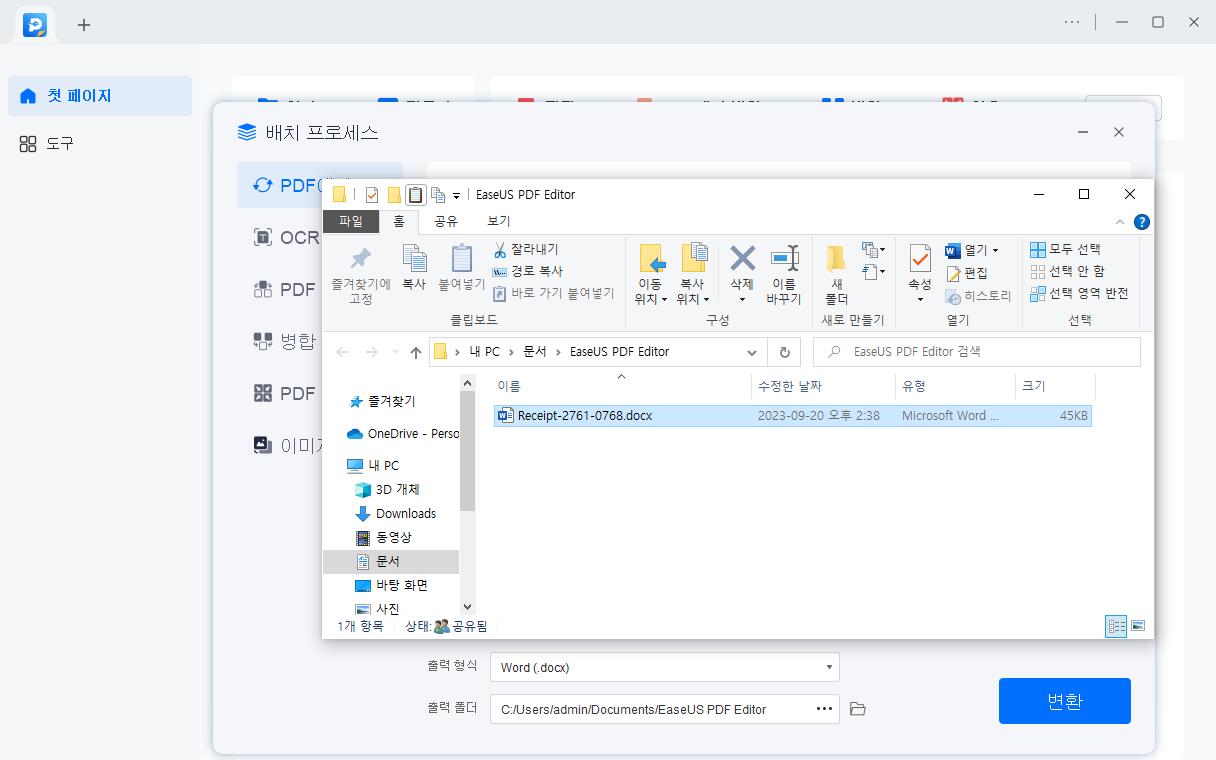The image size is (1216, 760).
Task: Click the EaseUS PDF Editor app logo
Action: [x=35, y=24]
